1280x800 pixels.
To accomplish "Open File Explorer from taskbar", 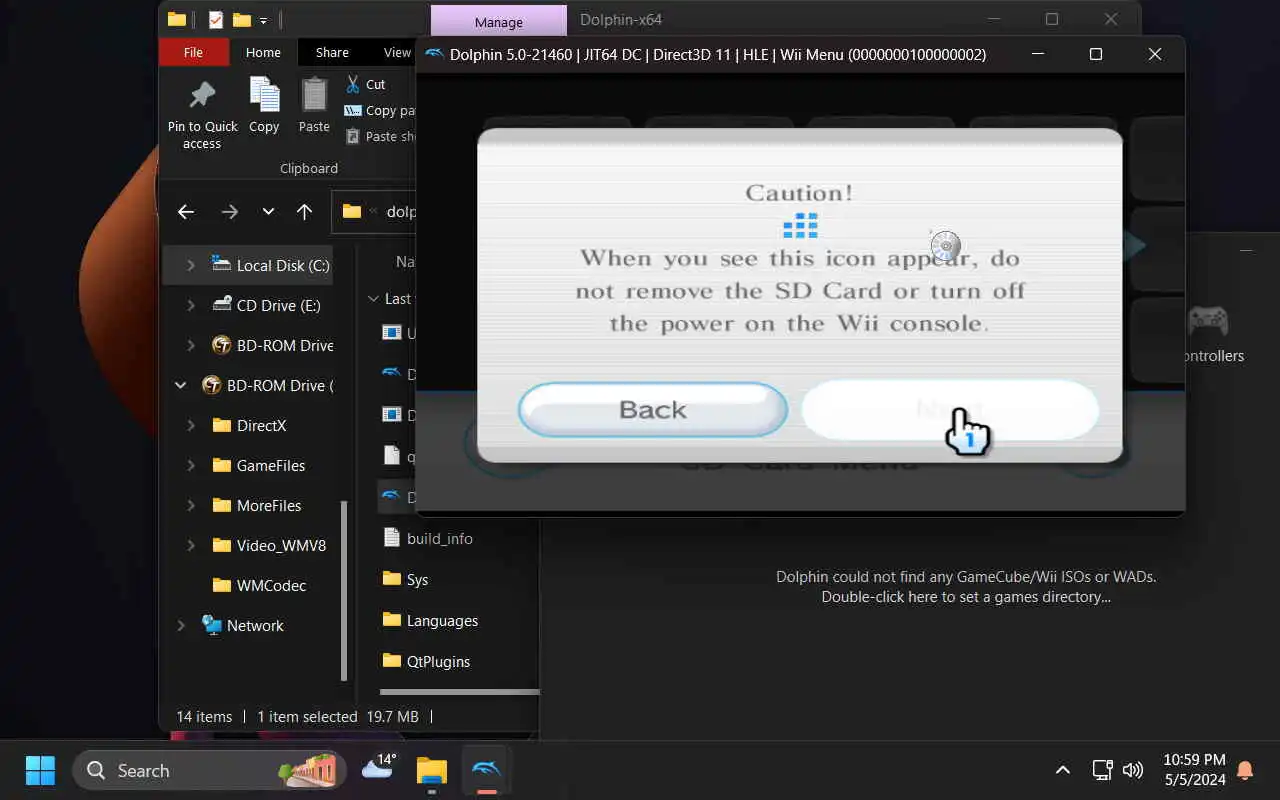I will click(x=432, y=770).
